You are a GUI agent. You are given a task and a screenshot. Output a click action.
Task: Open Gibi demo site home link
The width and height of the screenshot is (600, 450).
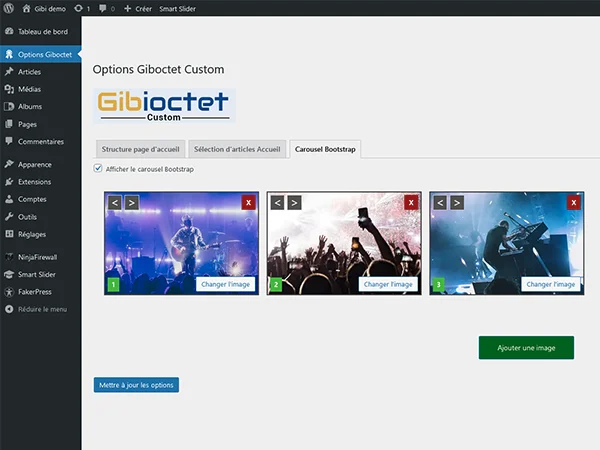click(44, 8)
